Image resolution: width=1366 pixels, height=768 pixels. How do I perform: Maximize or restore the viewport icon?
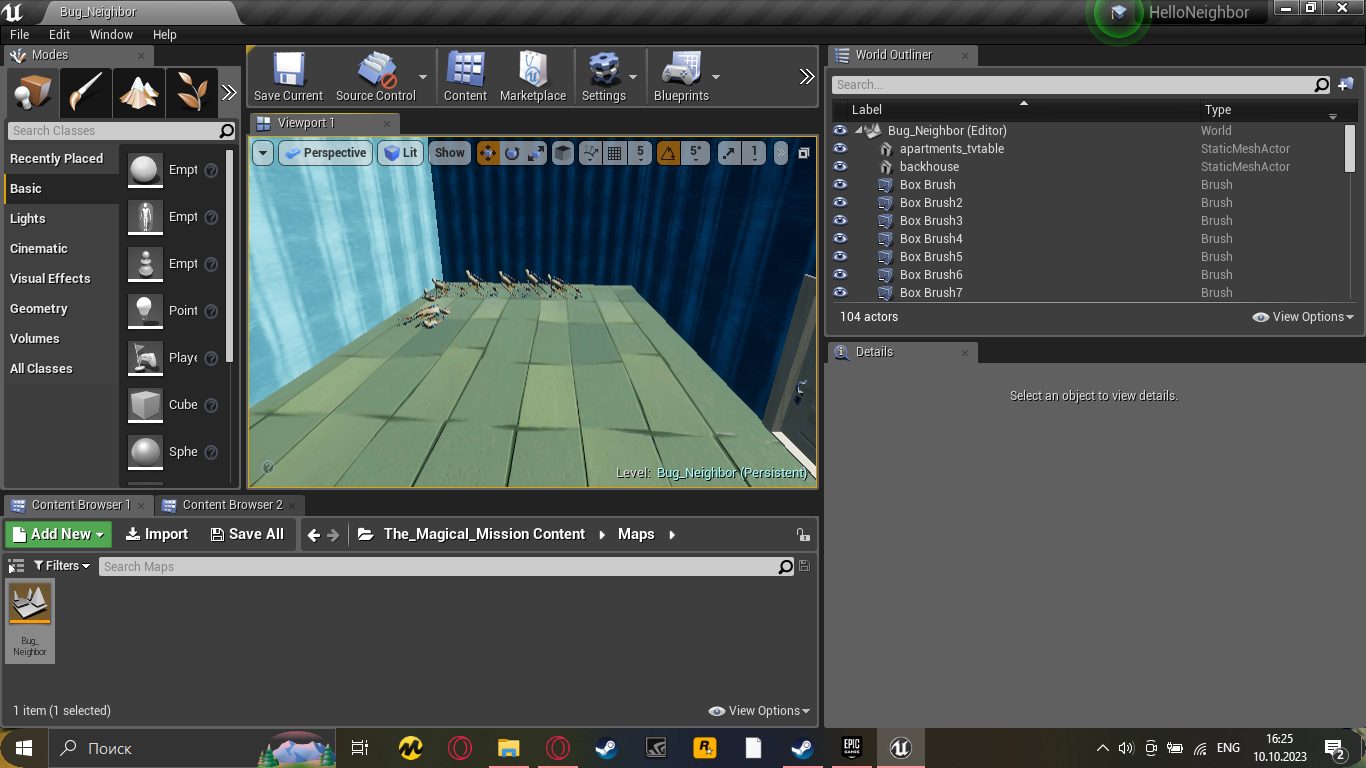click(804, 153)
